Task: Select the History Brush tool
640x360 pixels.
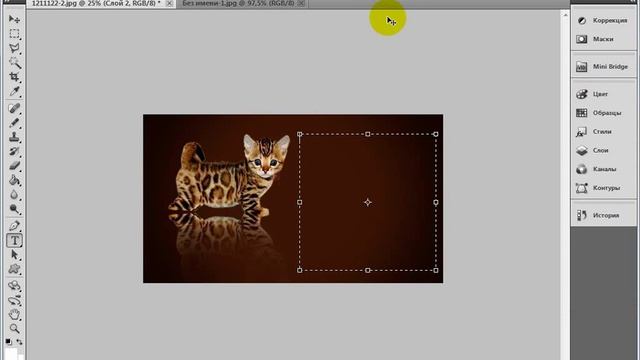Action: [14, 151]
